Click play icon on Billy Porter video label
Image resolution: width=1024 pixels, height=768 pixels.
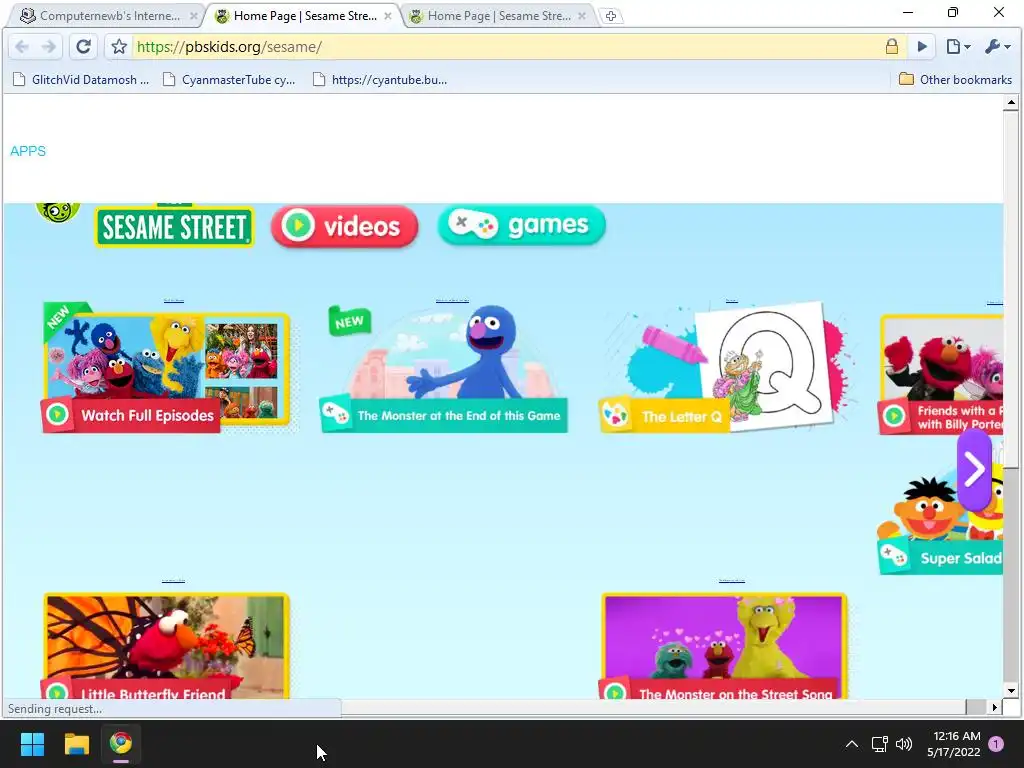tap(894, 415)
